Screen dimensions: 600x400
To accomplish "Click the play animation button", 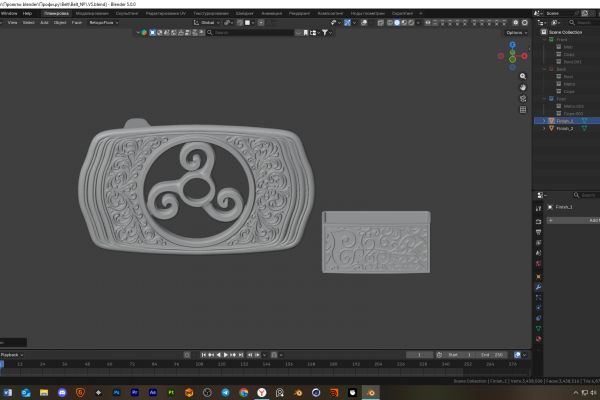I will pos(225,355).
